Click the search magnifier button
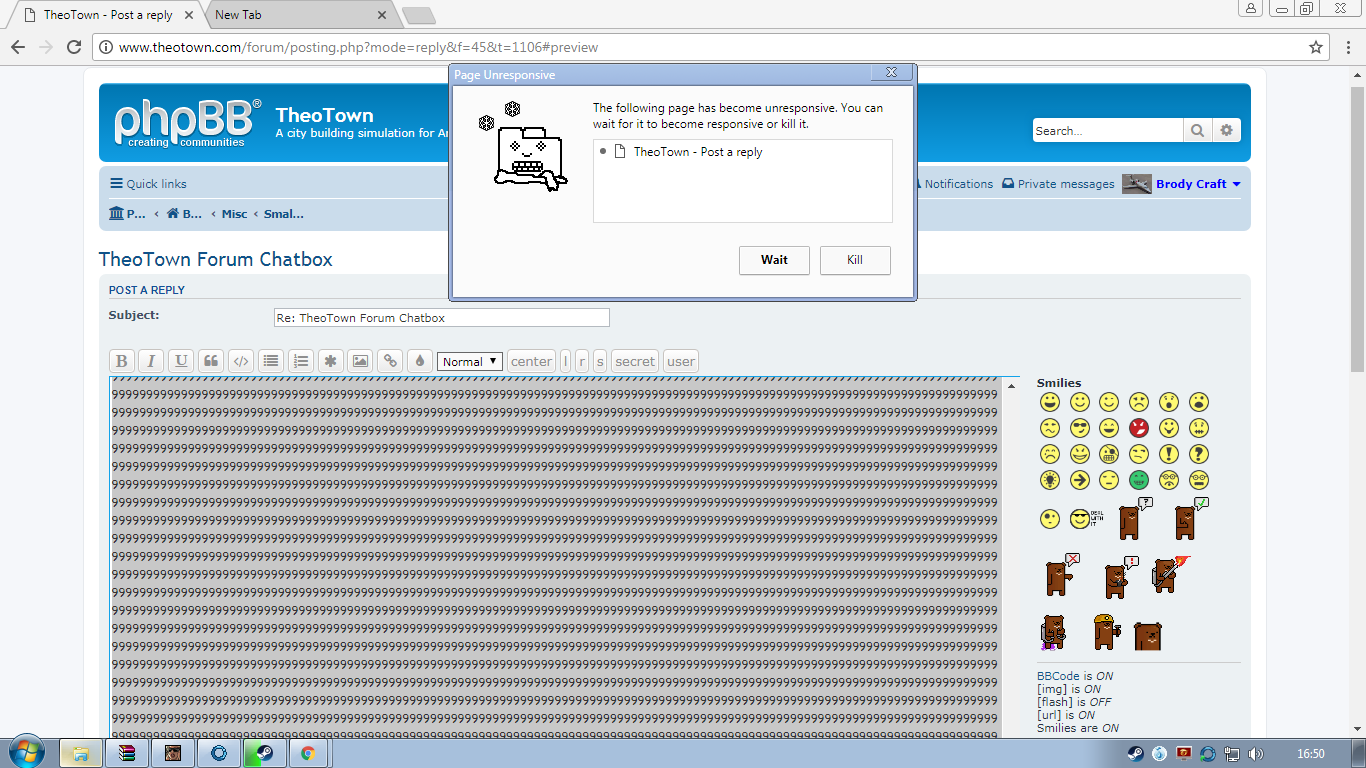The height and width of the screenshot is (768, 1366). 1197,131
